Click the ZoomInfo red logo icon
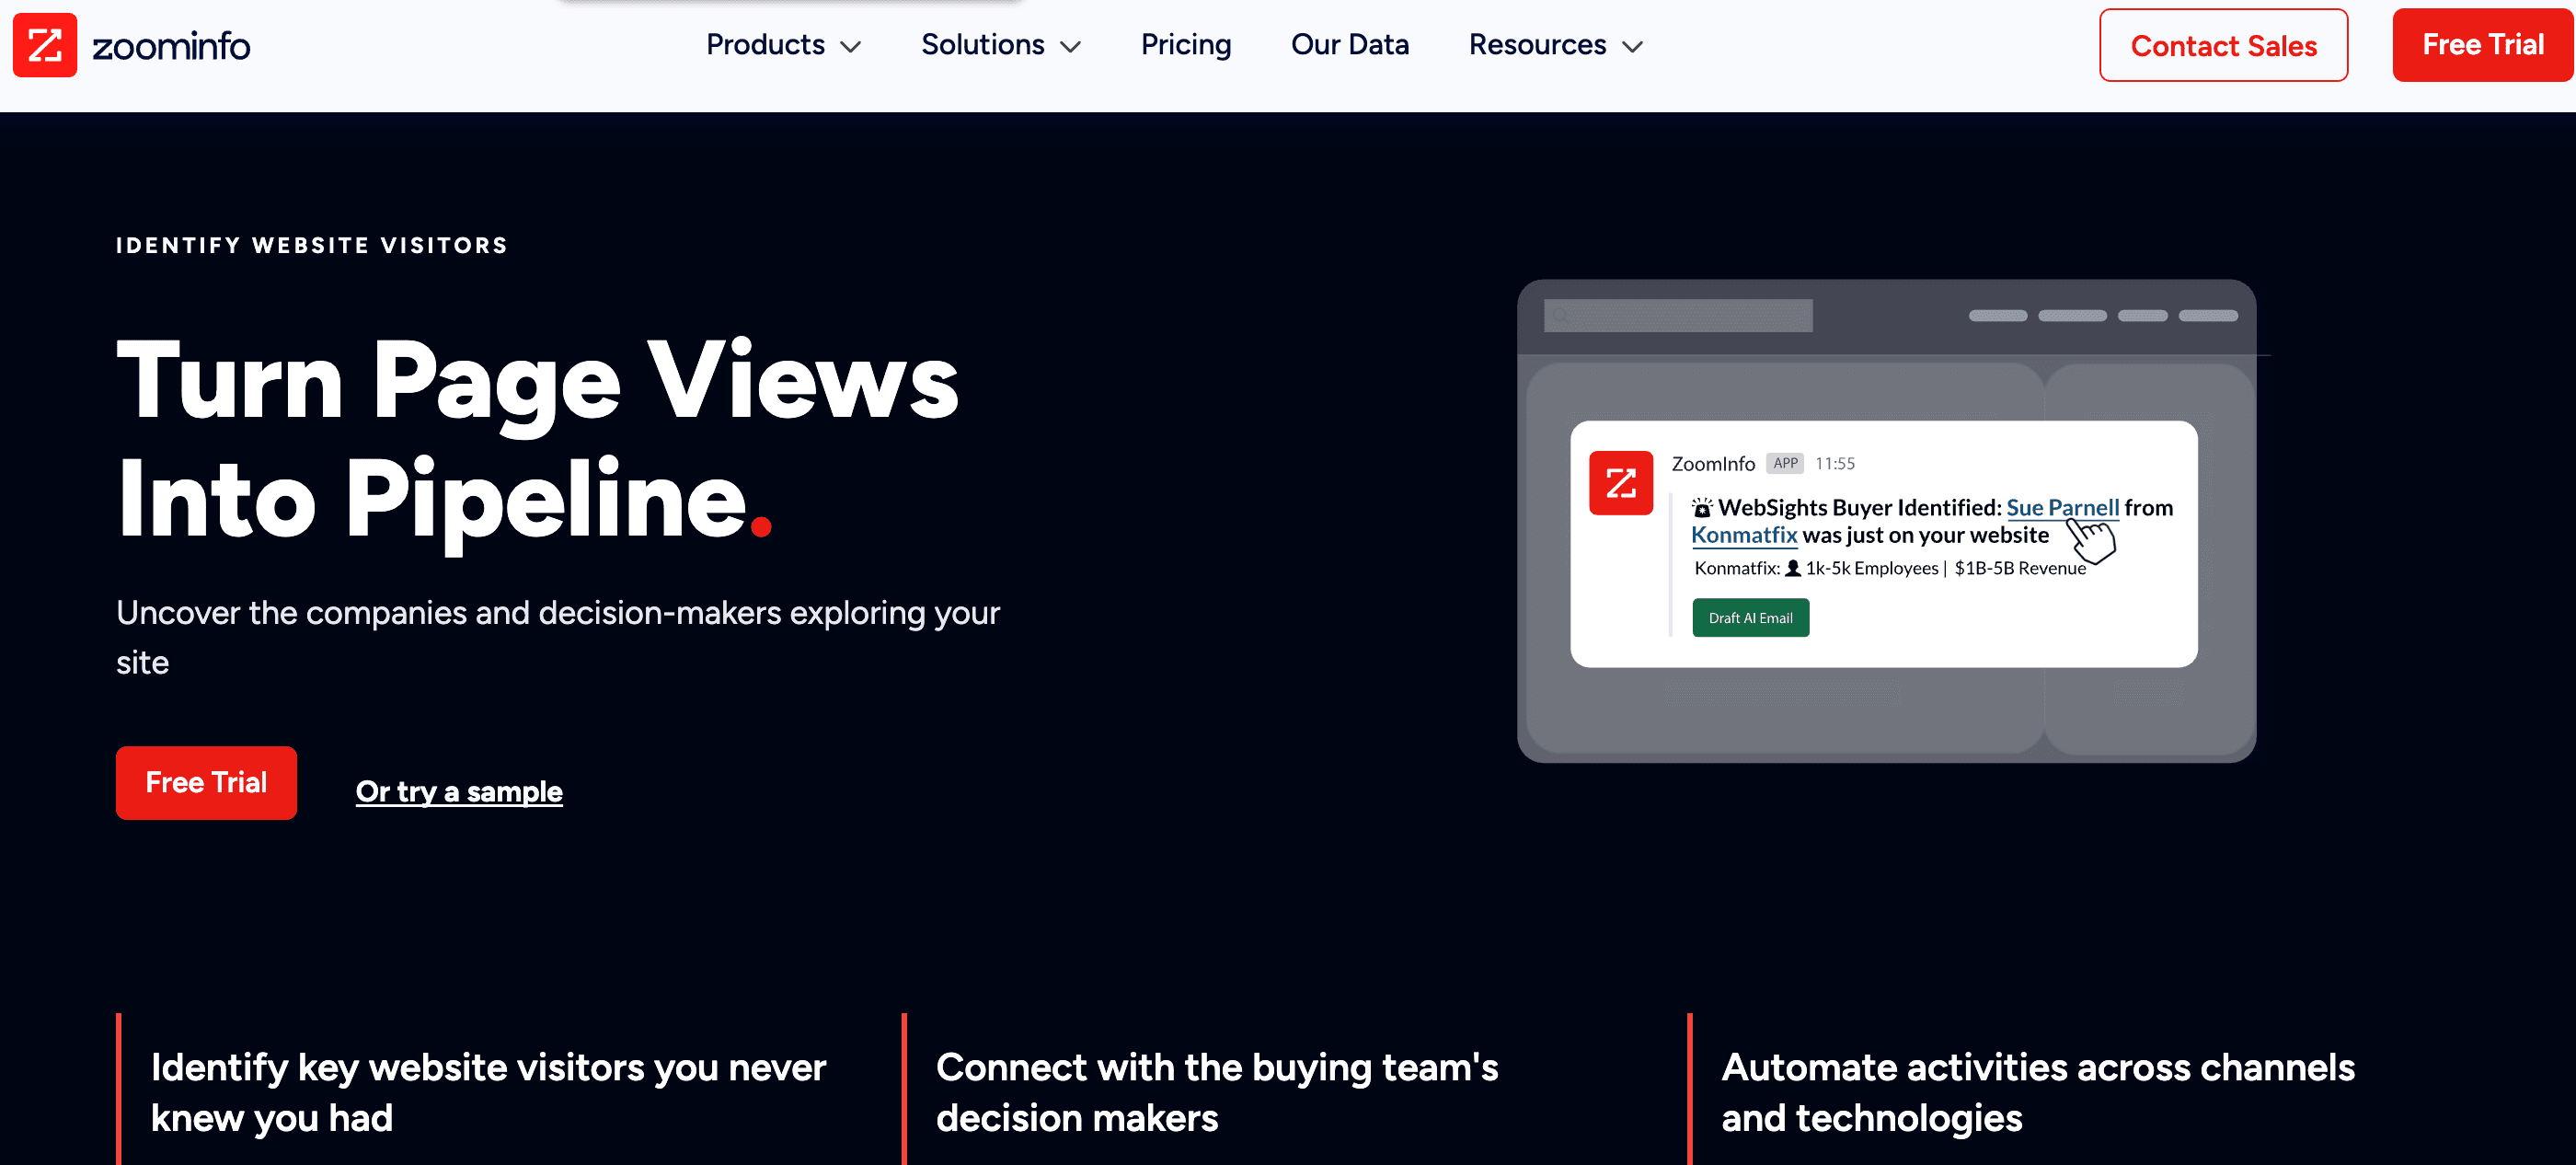Image resolution: width=2576 pixels, height=1165 pixels. click(44, 45)
